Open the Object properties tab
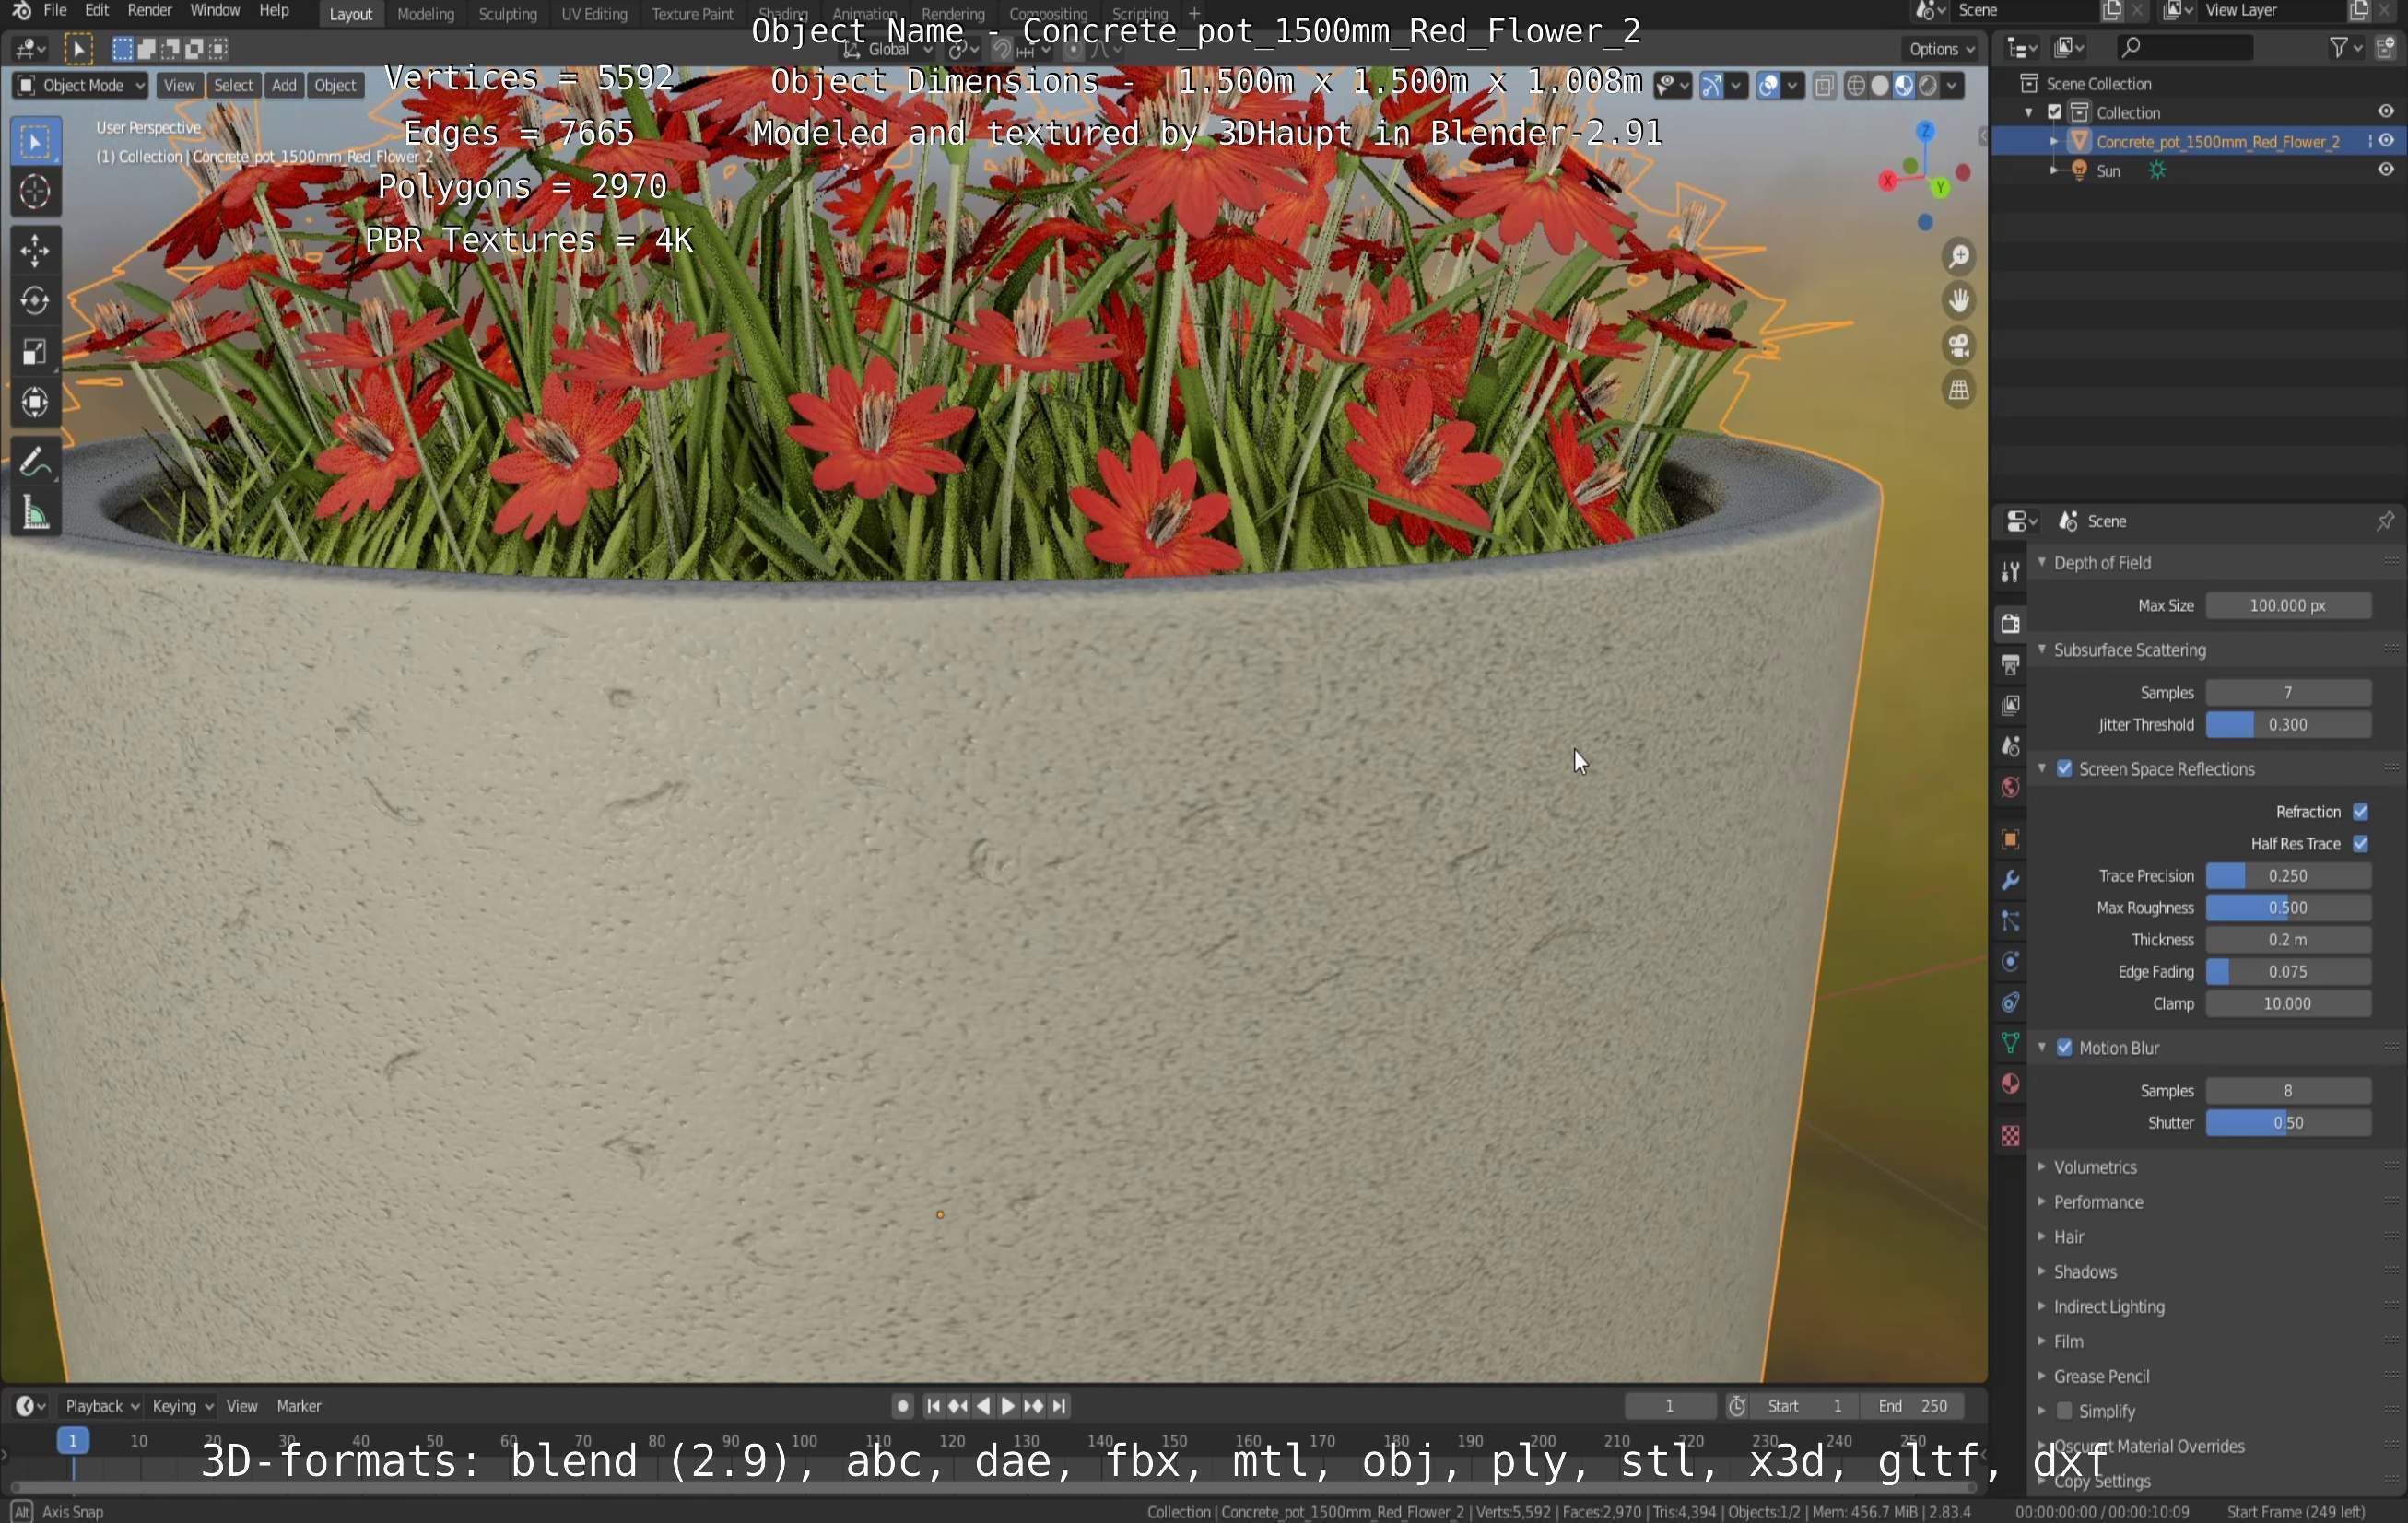Screen dimensions: 2408x1523 (x=2010, y=839)
